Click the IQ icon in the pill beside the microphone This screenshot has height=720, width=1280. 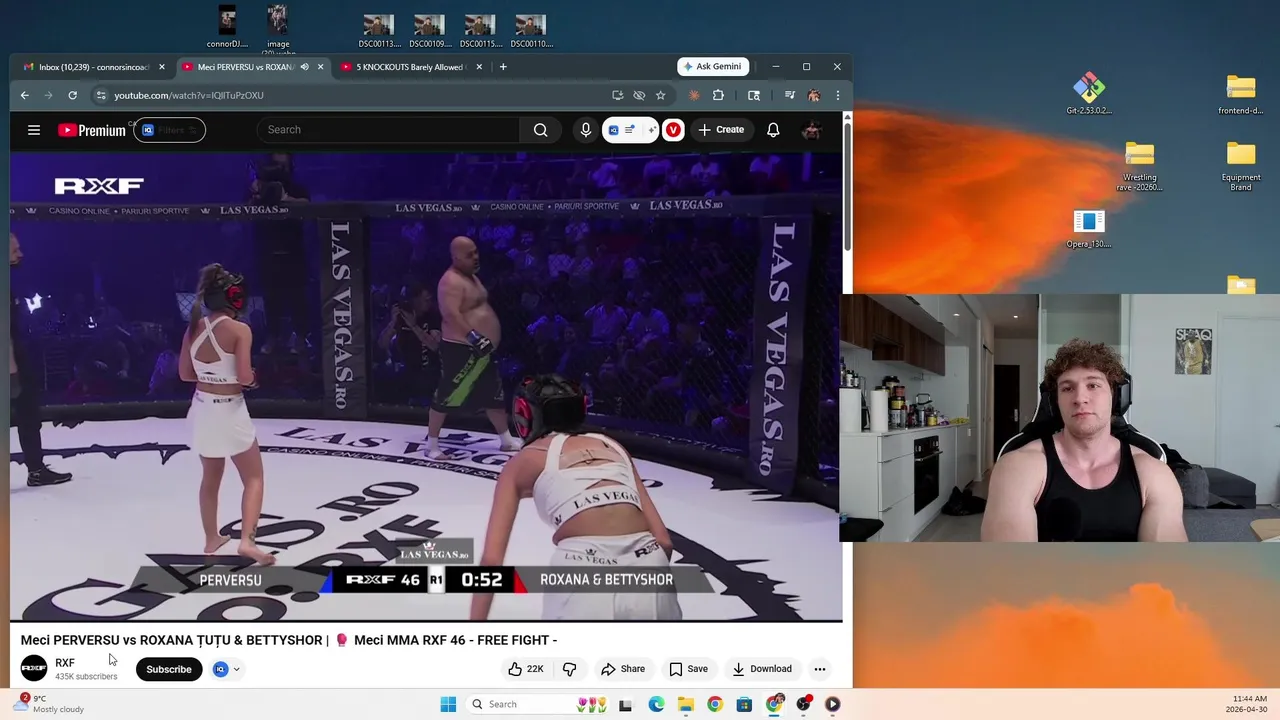click(614, 130)
